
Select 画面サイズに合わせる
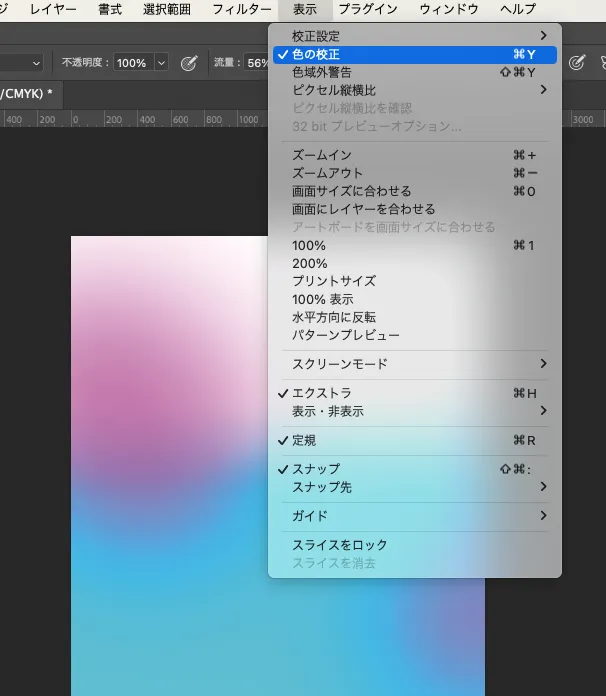(415, 191)
